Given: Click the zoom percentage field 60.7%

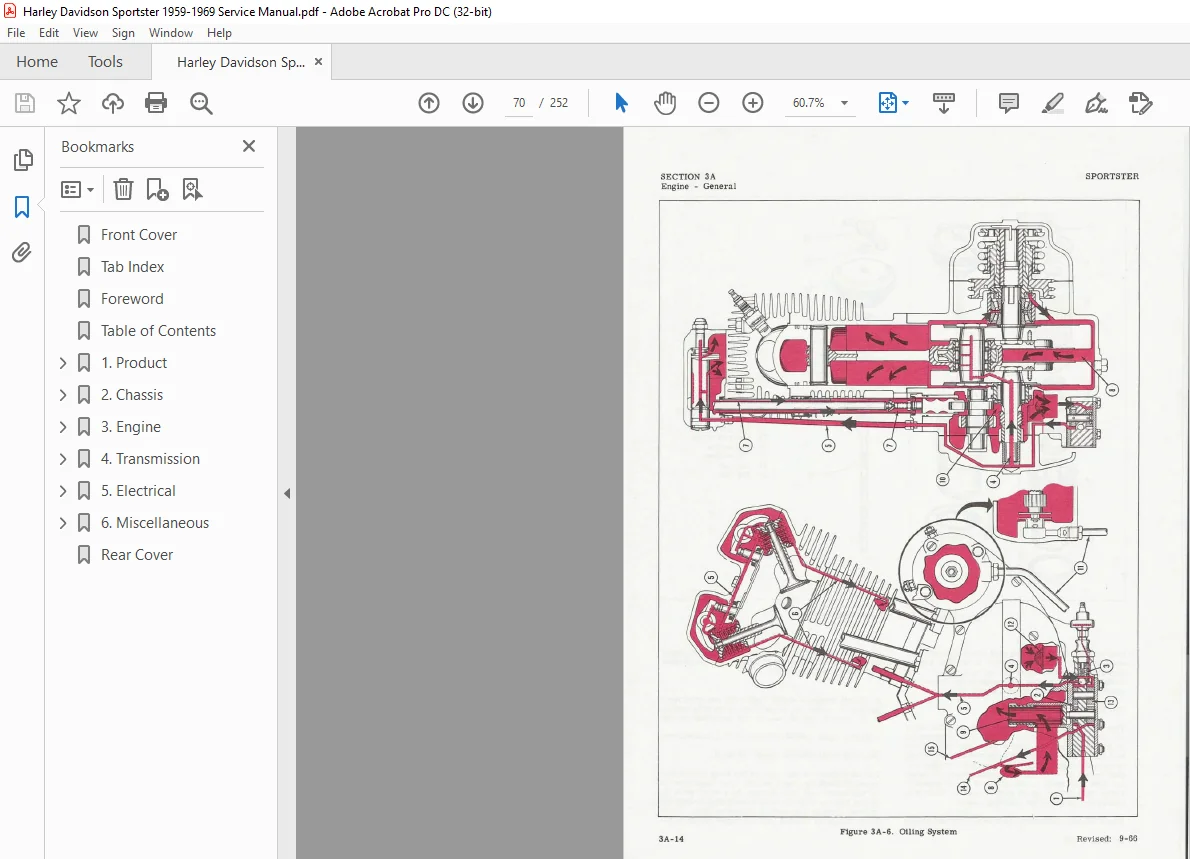Looking at the screenshot, I should [808, 102].
